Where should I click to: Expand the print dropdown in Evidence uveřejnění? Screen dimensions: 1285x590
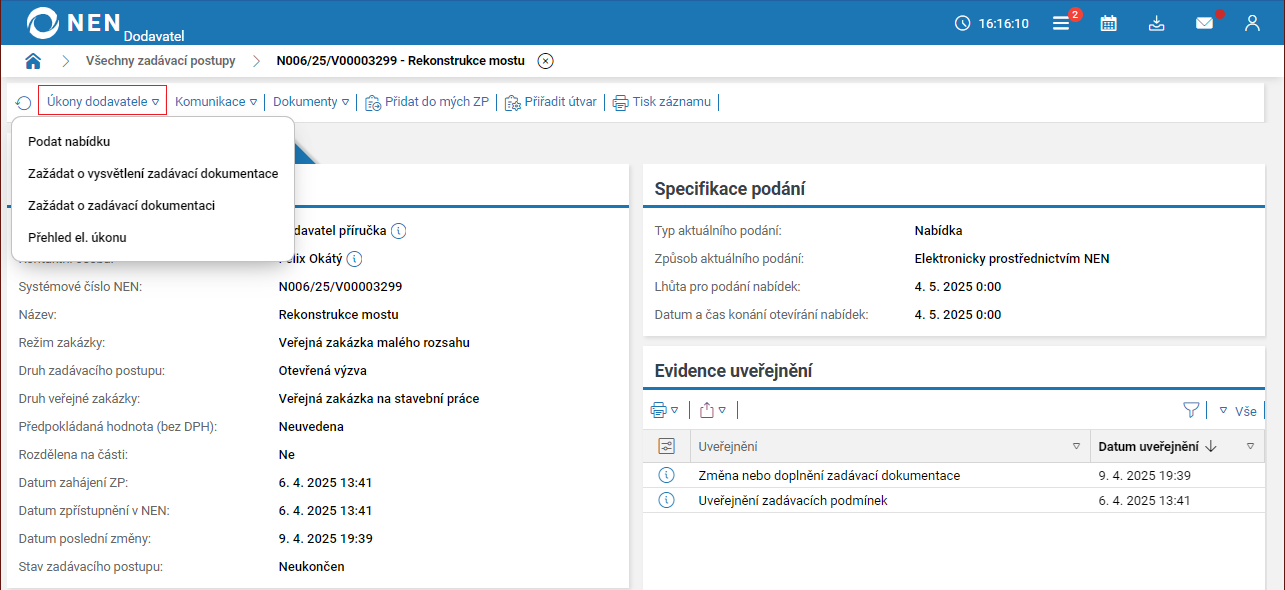tap(664, 410)
